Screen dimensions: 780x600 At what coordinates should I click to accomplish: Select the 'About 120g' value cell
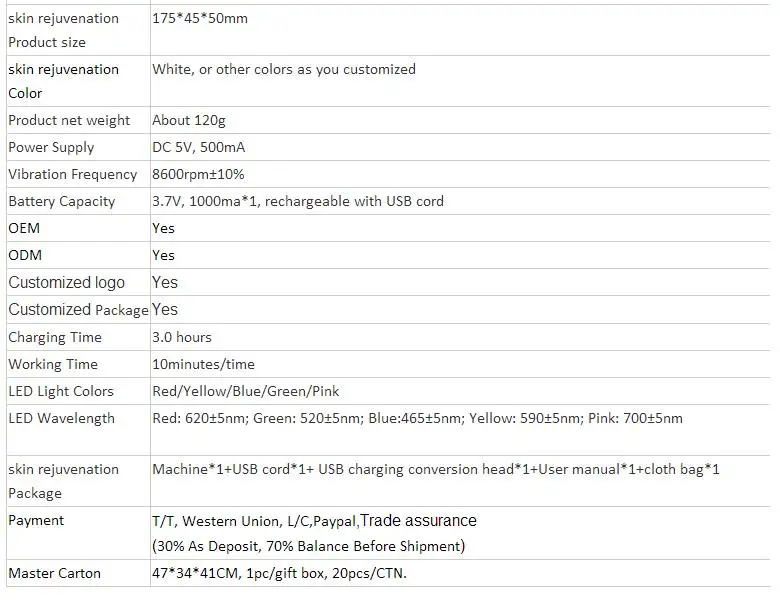click(189, 120)
